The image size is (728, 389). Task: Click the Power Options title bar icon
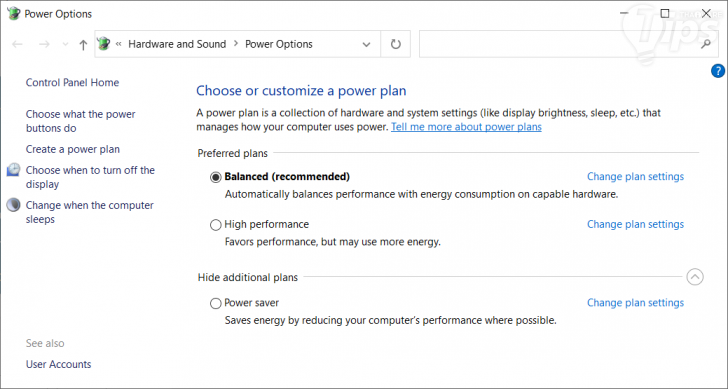point(13,13)
